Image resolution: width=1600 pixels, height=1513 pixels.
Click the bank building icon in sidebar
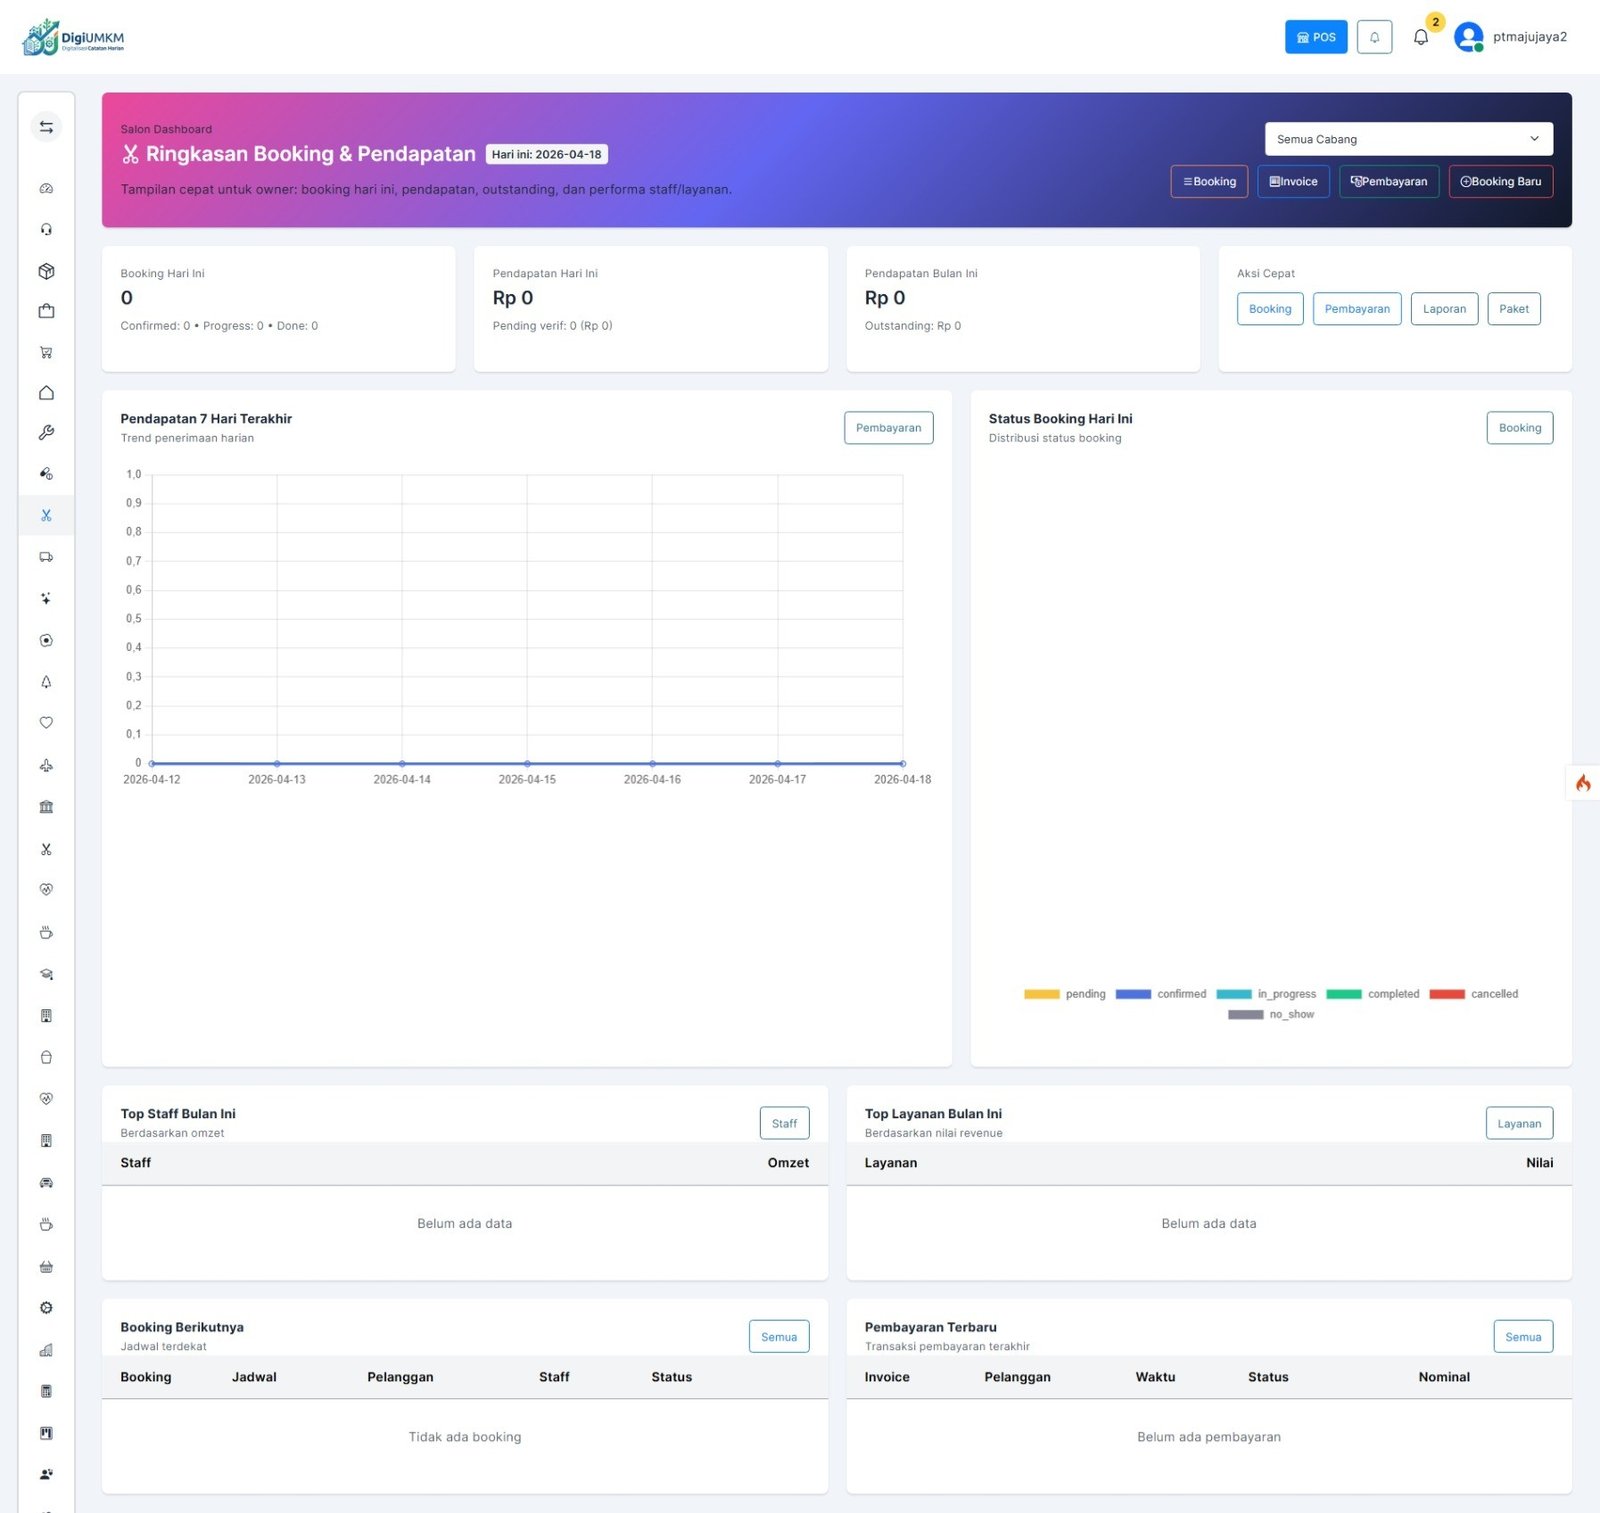pyautogui.click(x=46, y=807)
